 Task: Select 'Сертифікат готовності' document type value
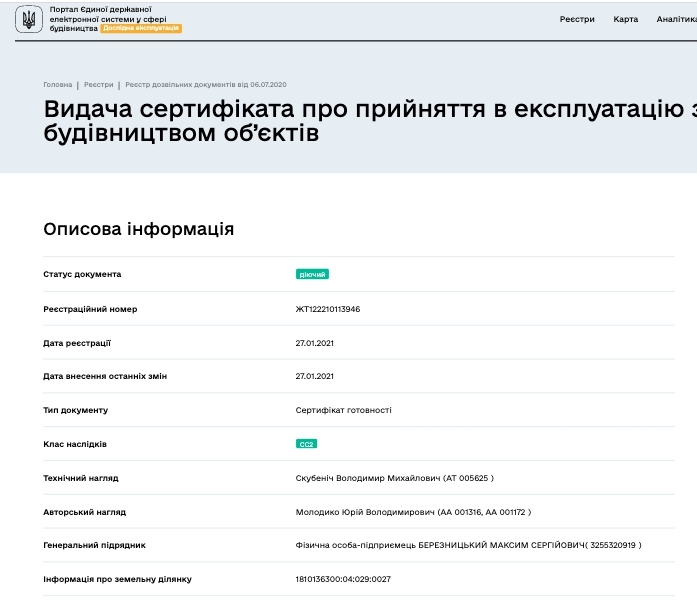pos(344,410)
